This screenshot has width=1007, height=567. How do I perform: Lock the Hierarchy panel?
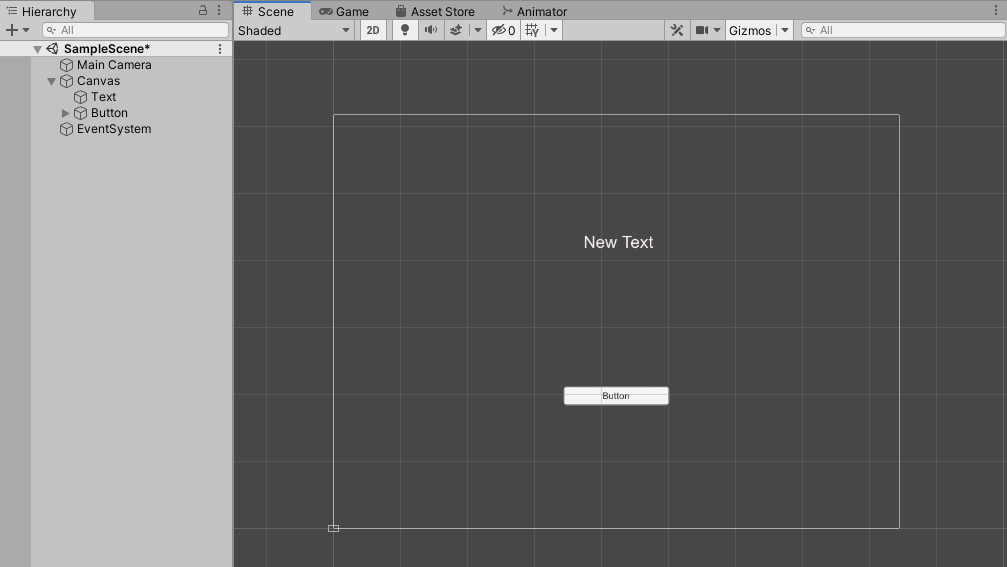coord(203,10)
